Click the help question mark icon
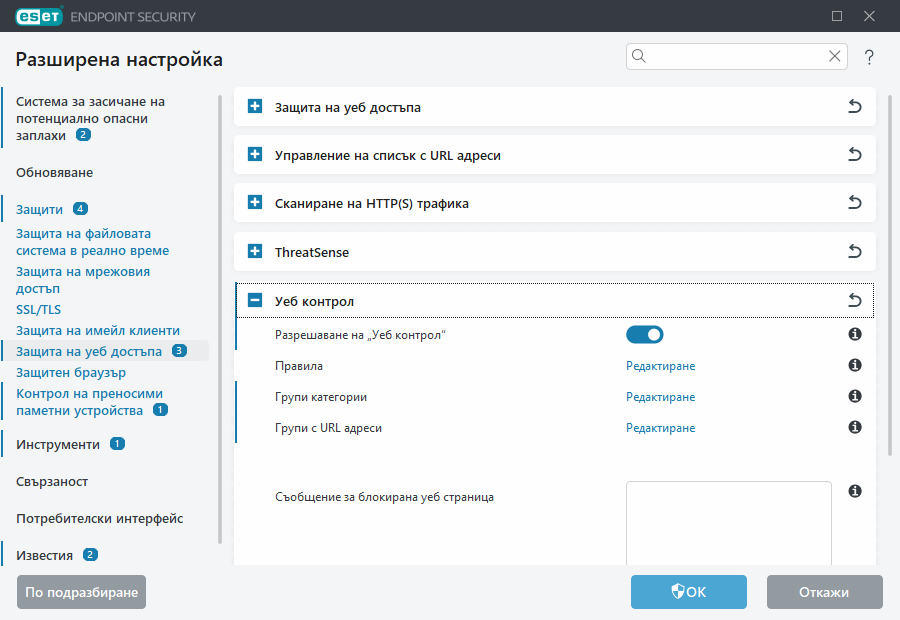 point(869,57)
